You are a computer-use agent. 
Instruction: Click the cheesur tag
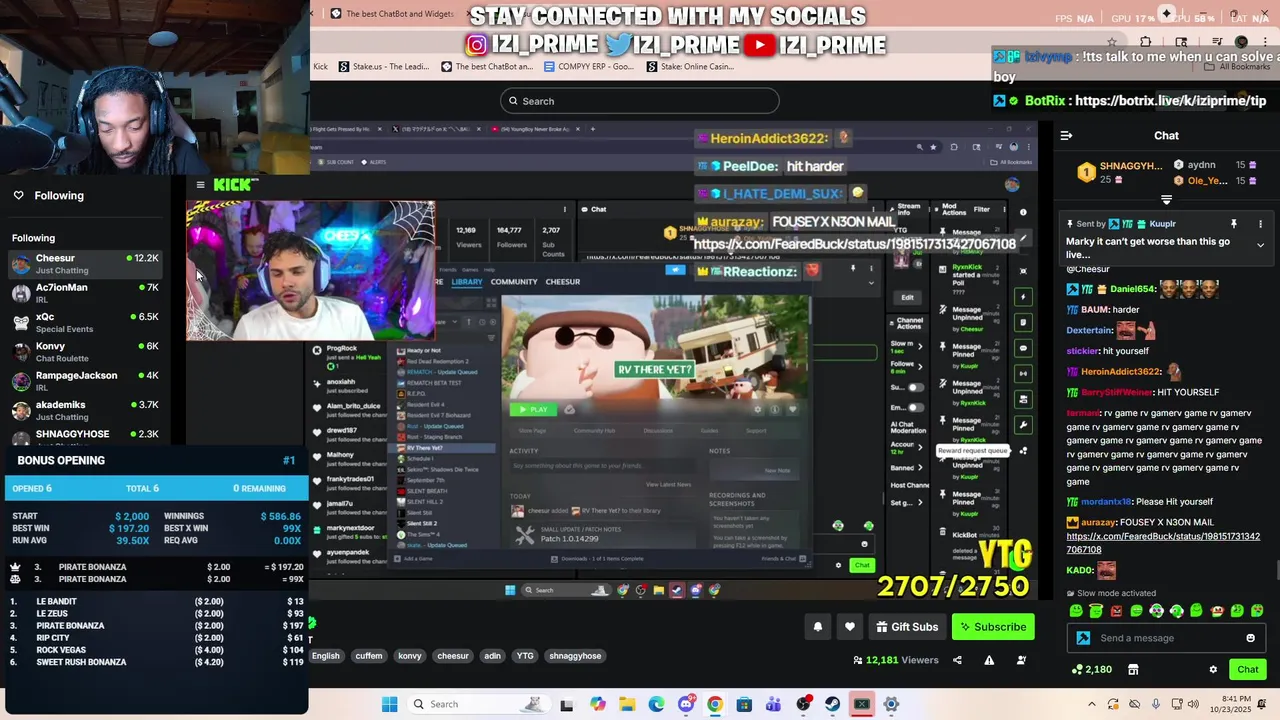453,656
